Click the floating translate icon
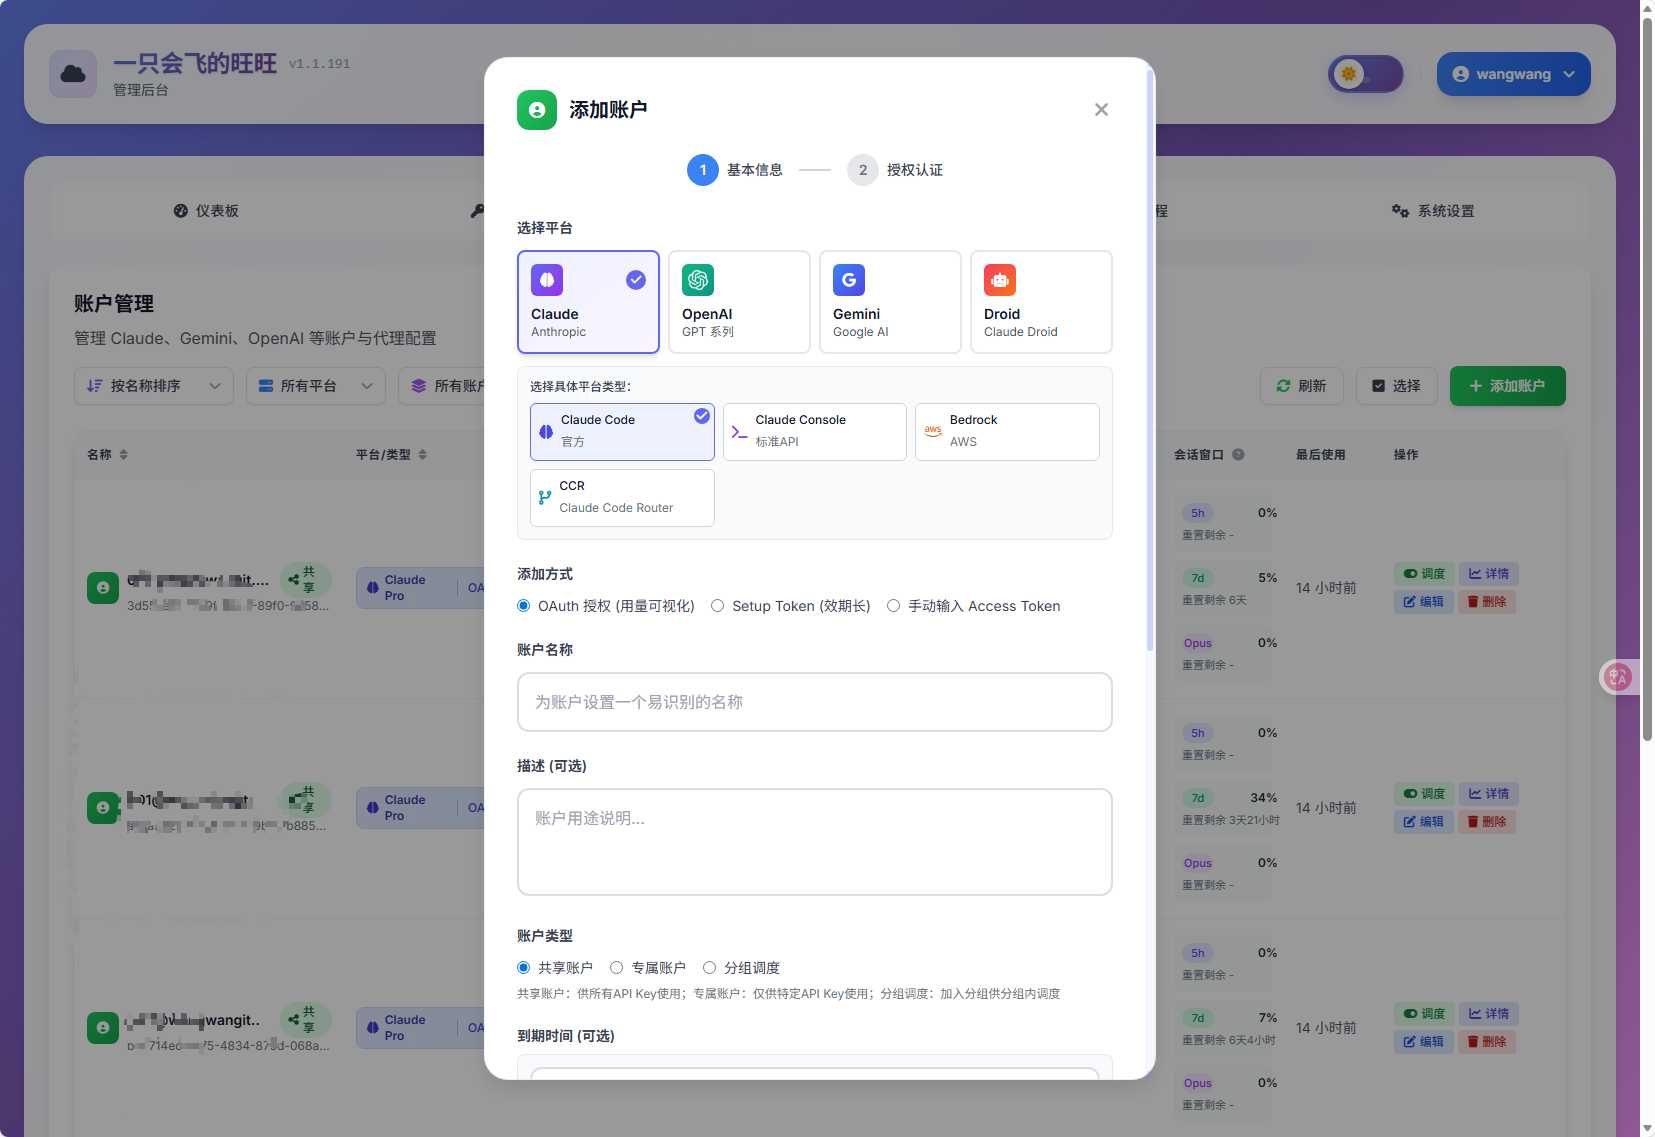Image resolution: width=1655 pixels, height=1137 pixels. pos(1617,677)
